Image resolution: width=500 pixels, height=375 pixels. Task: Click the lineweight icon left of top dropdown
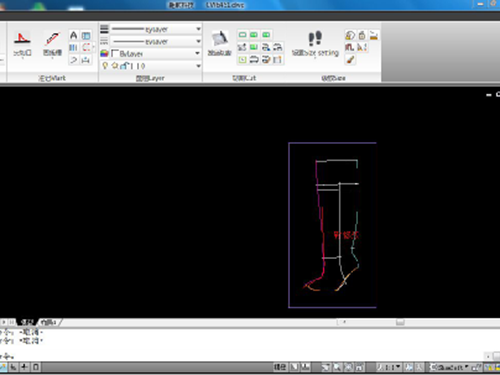[x=104, y=29]
